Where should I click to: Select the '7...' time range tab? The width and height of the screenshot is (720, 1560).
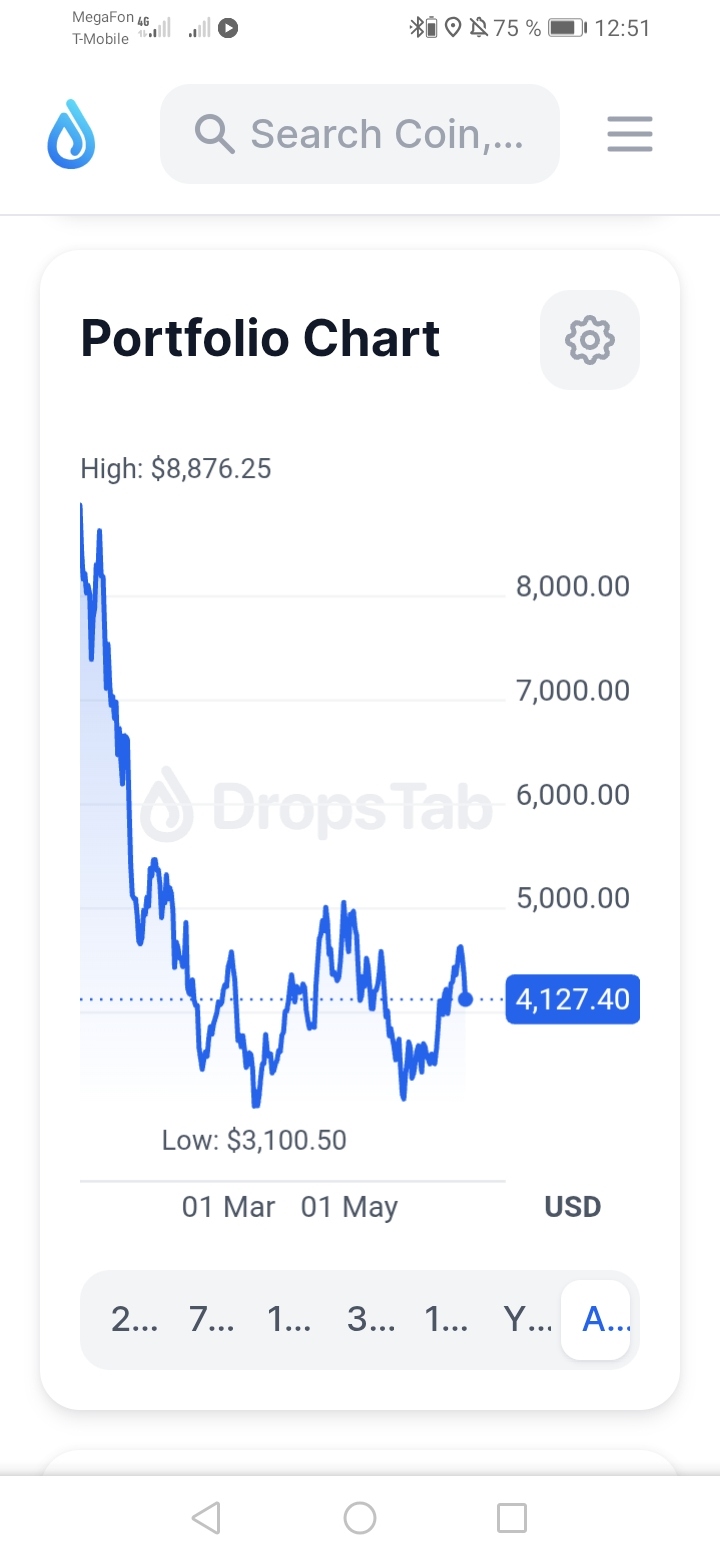tap(212, 1320)
